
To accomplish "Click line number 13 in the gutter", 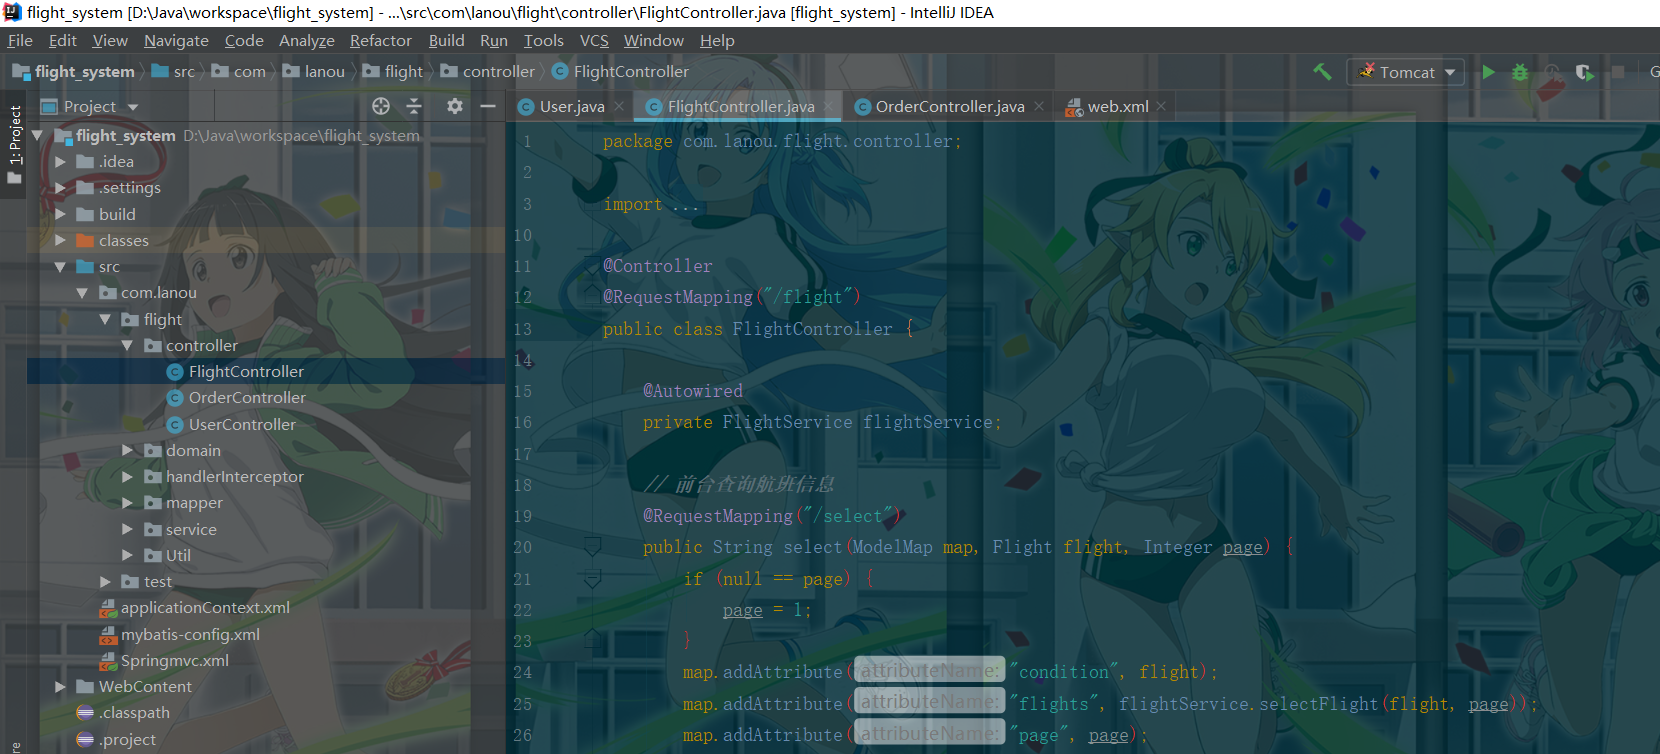I will point(523,329).
